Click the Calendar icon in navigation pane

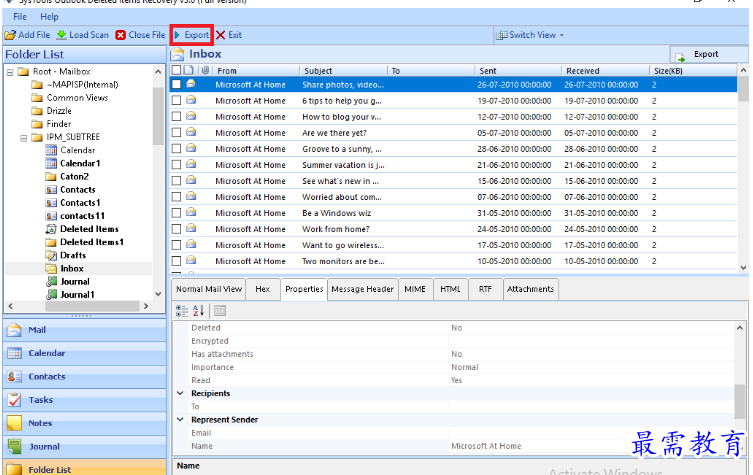click(14, 353)
